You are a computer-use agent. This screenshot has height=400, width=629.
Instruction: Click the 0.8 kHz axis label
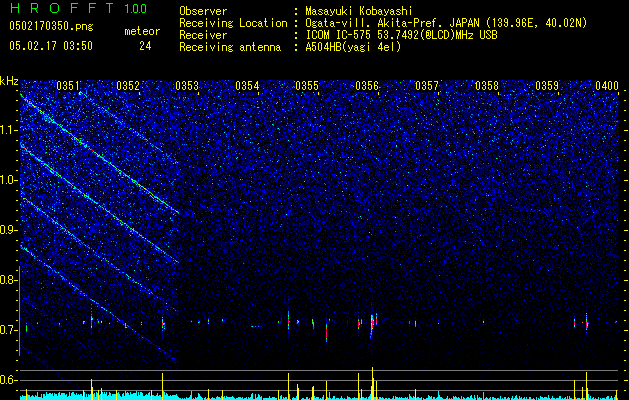pos(8,280)
